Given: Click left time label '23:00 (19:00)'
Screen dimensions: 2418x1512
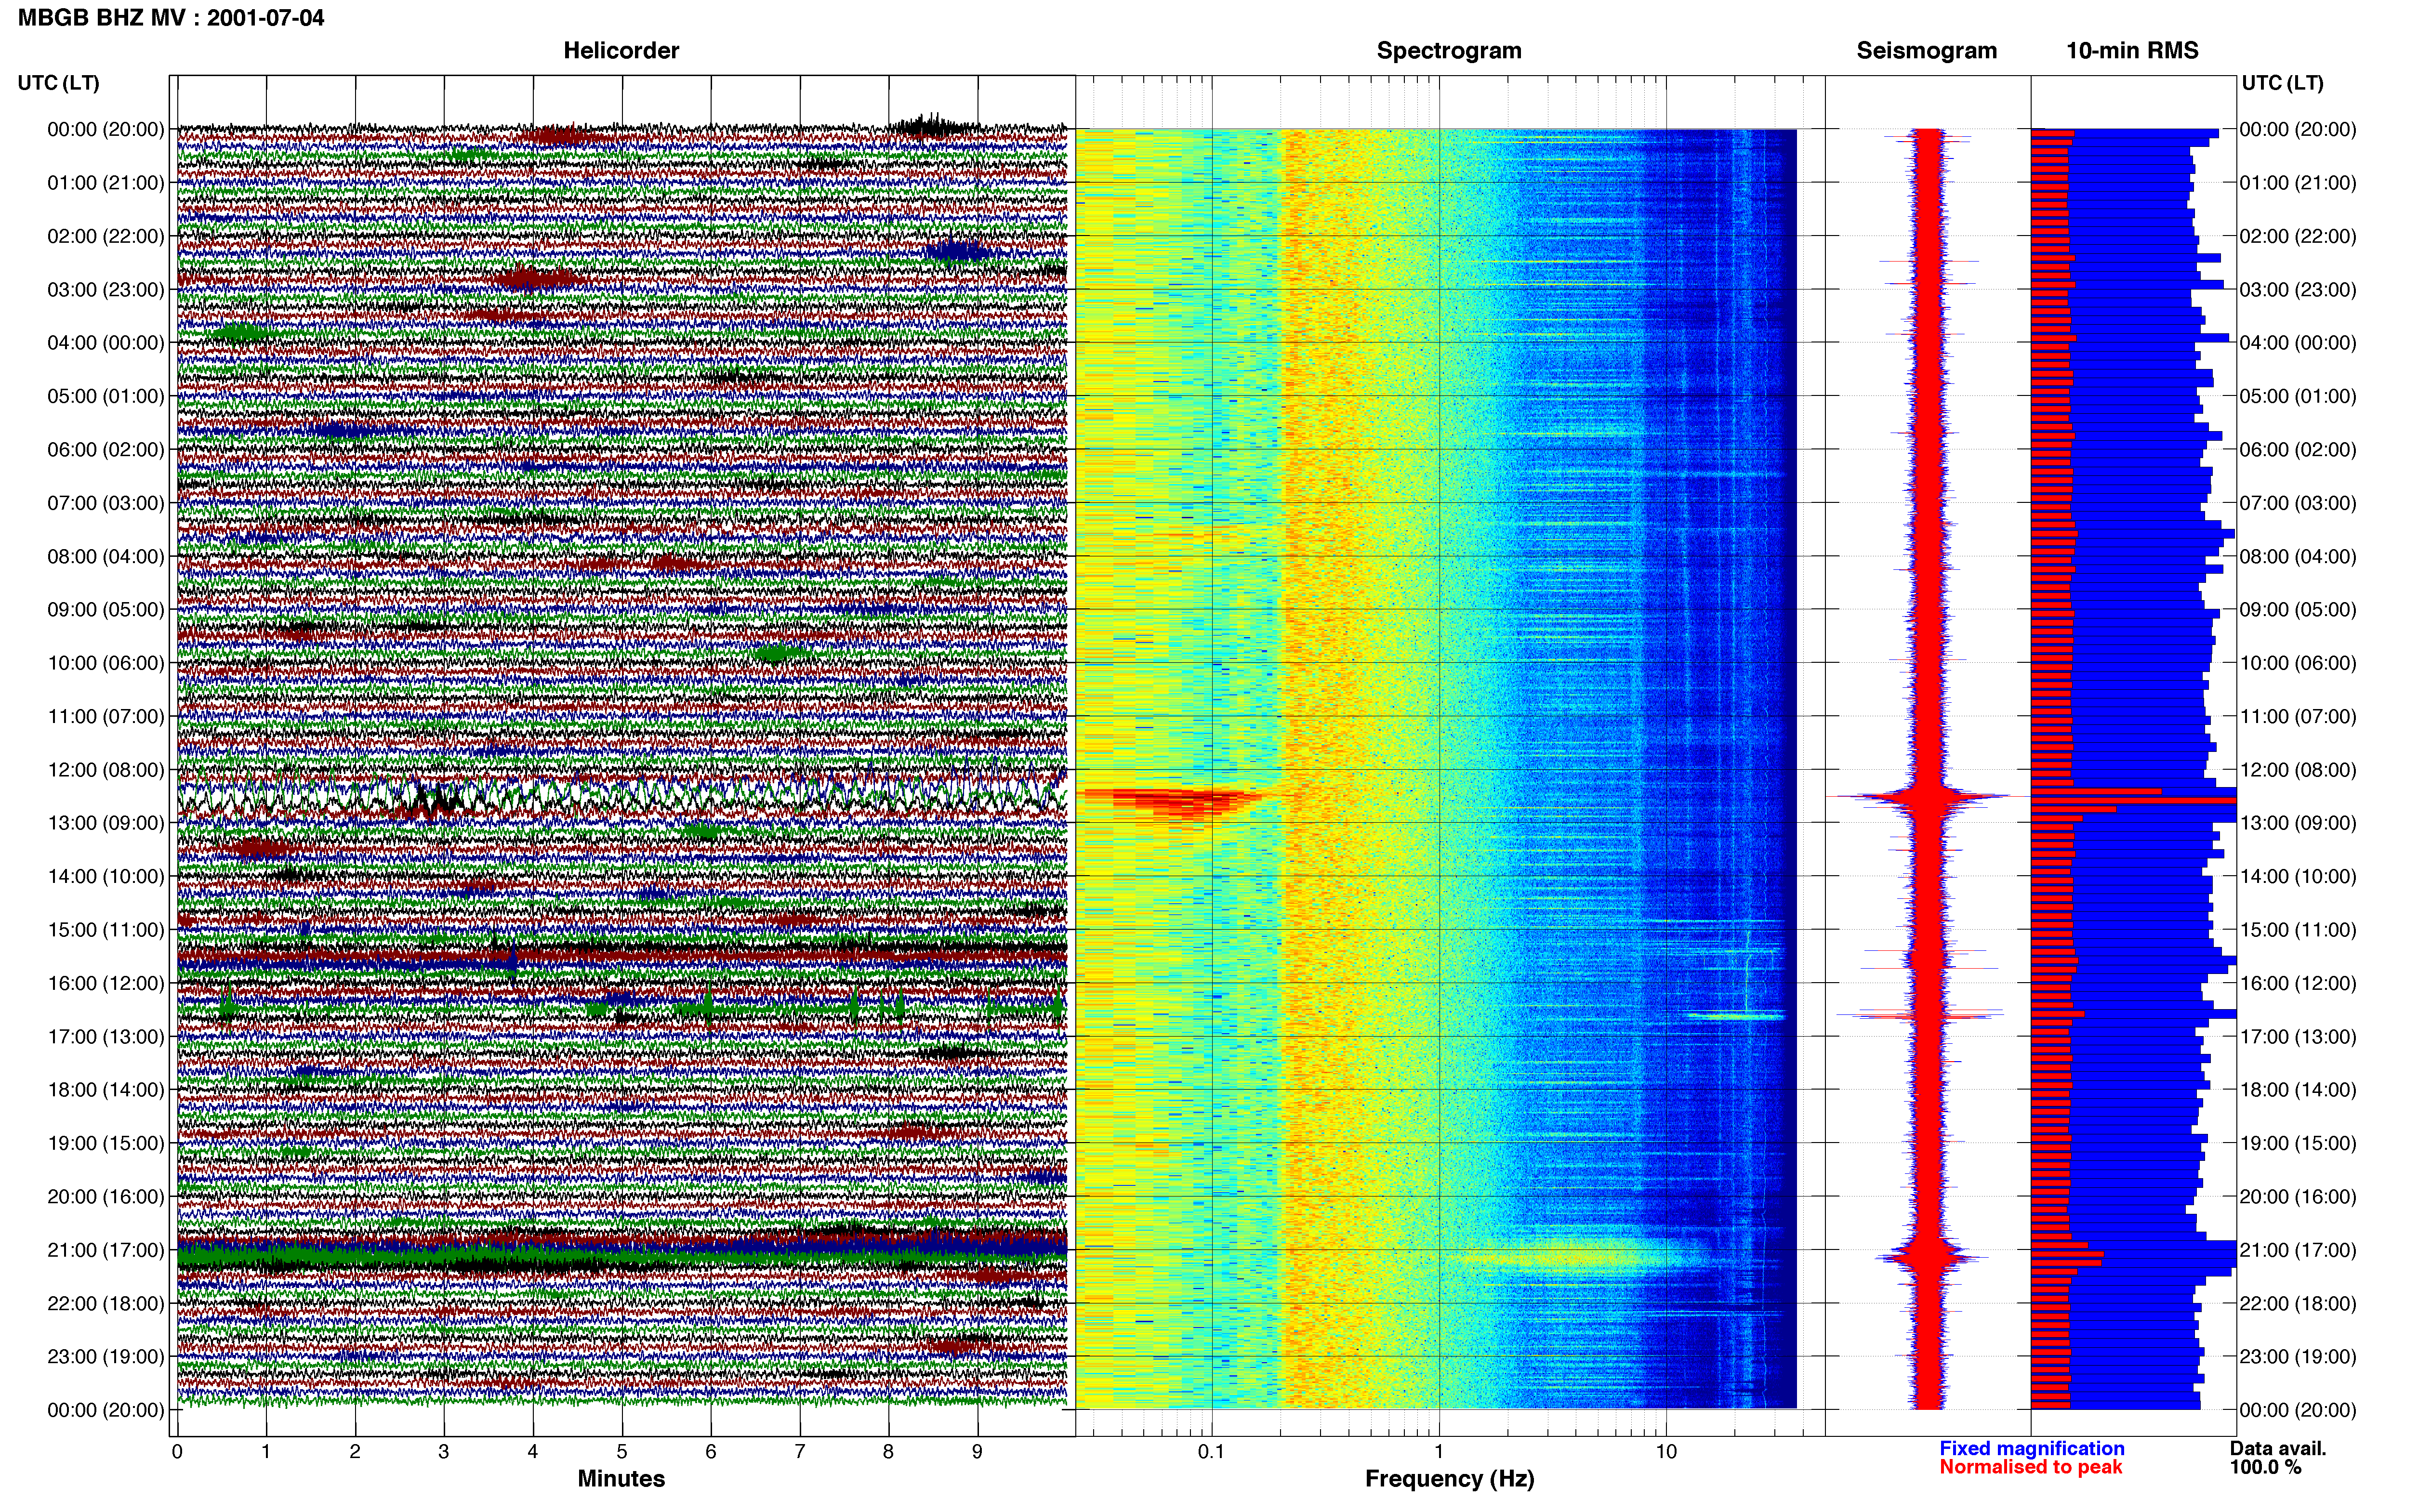Looking at the screenshot, I should (105, 1356).
